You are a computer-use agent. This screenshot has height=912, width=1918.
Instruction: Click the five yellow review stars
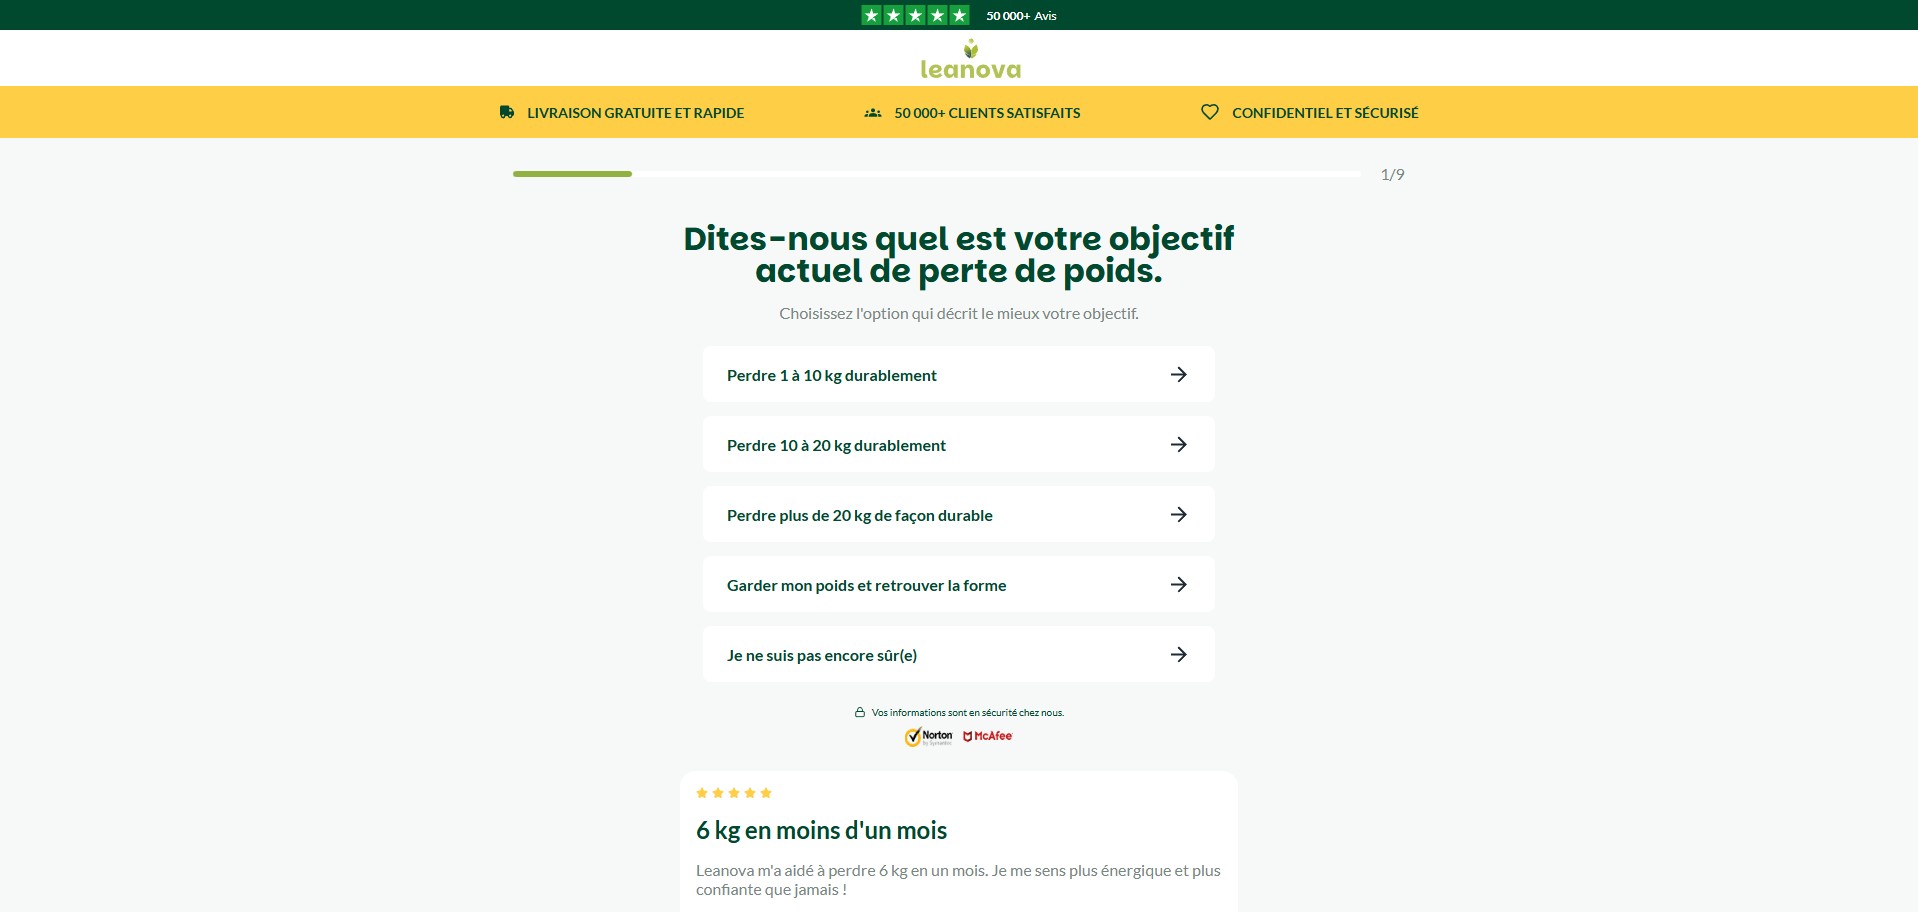[x=733, y=793]
